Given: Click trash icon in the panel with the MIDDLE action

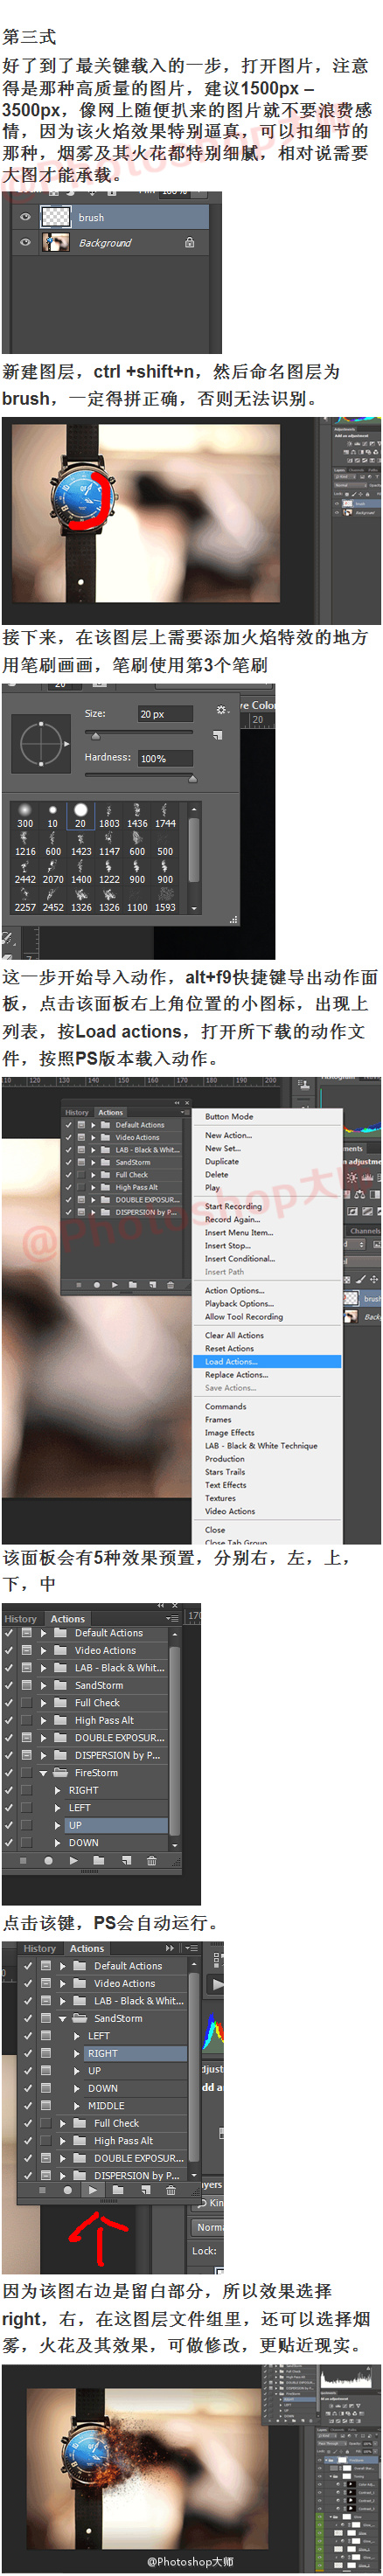Looking at the screenshot, I should click(171, 2189).
